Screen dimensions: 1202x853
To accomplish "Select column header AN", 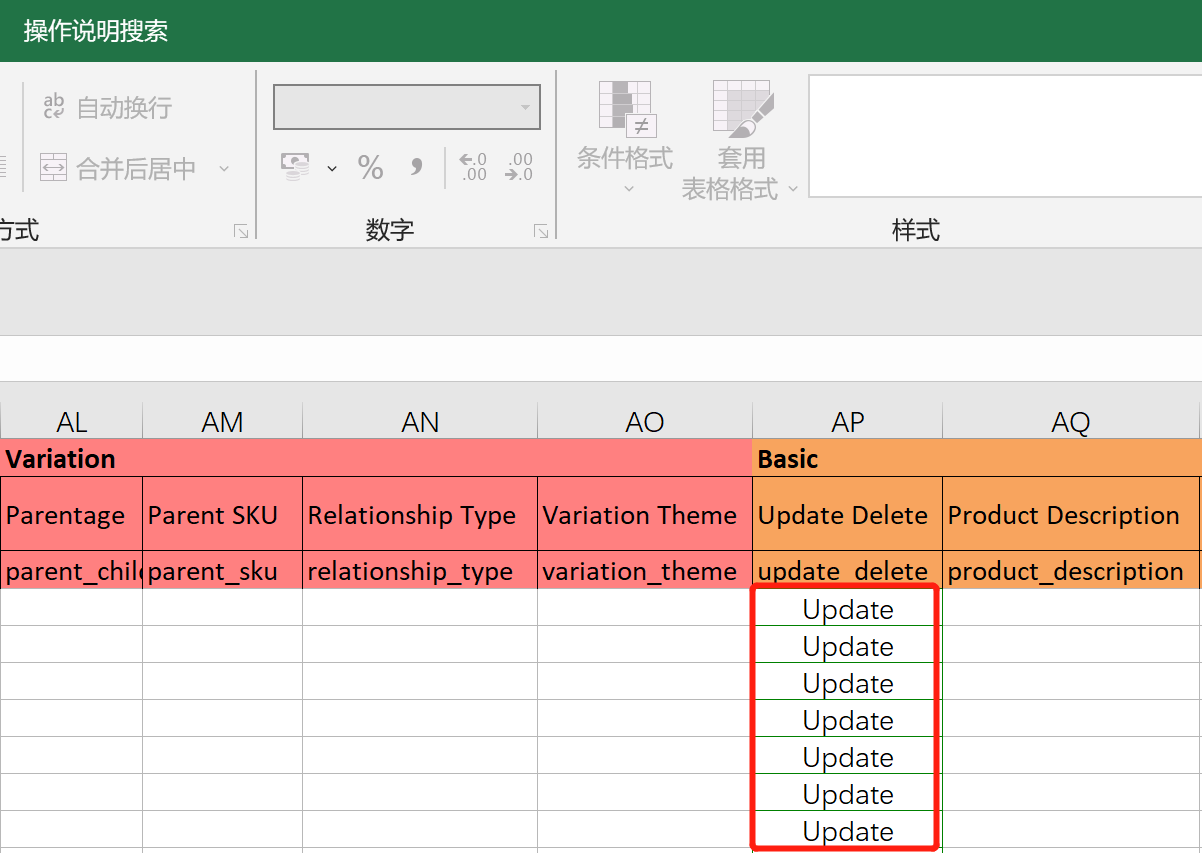I will [x=420, y=422].
